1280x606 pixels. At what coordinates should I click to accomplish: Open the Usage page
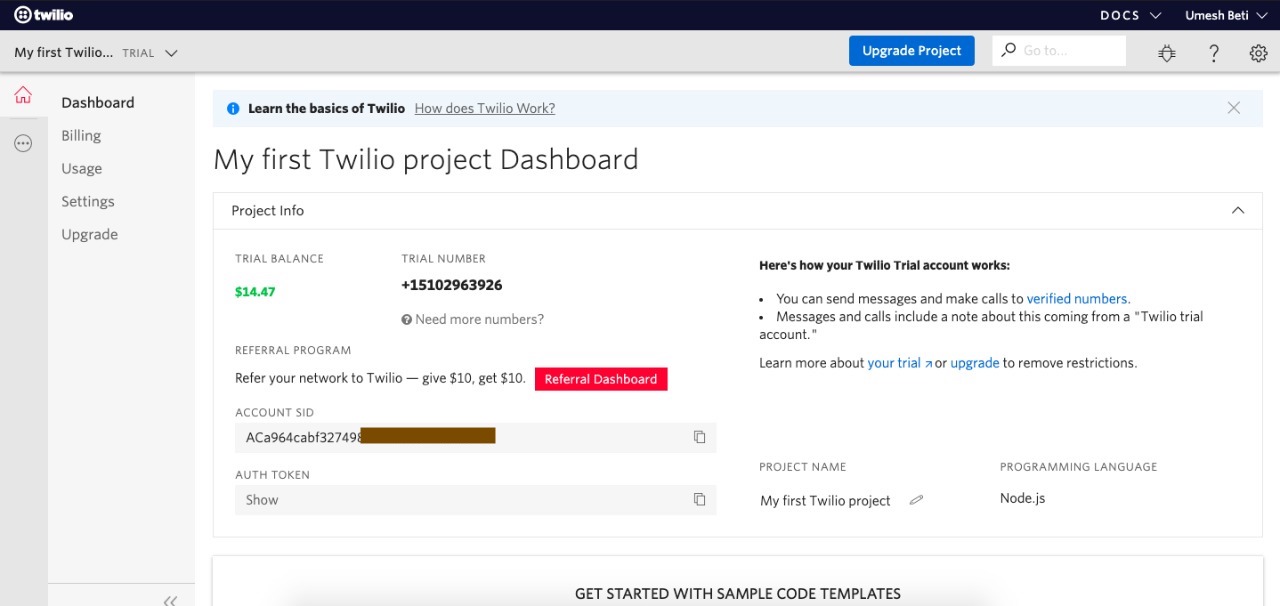coord(81,168)
